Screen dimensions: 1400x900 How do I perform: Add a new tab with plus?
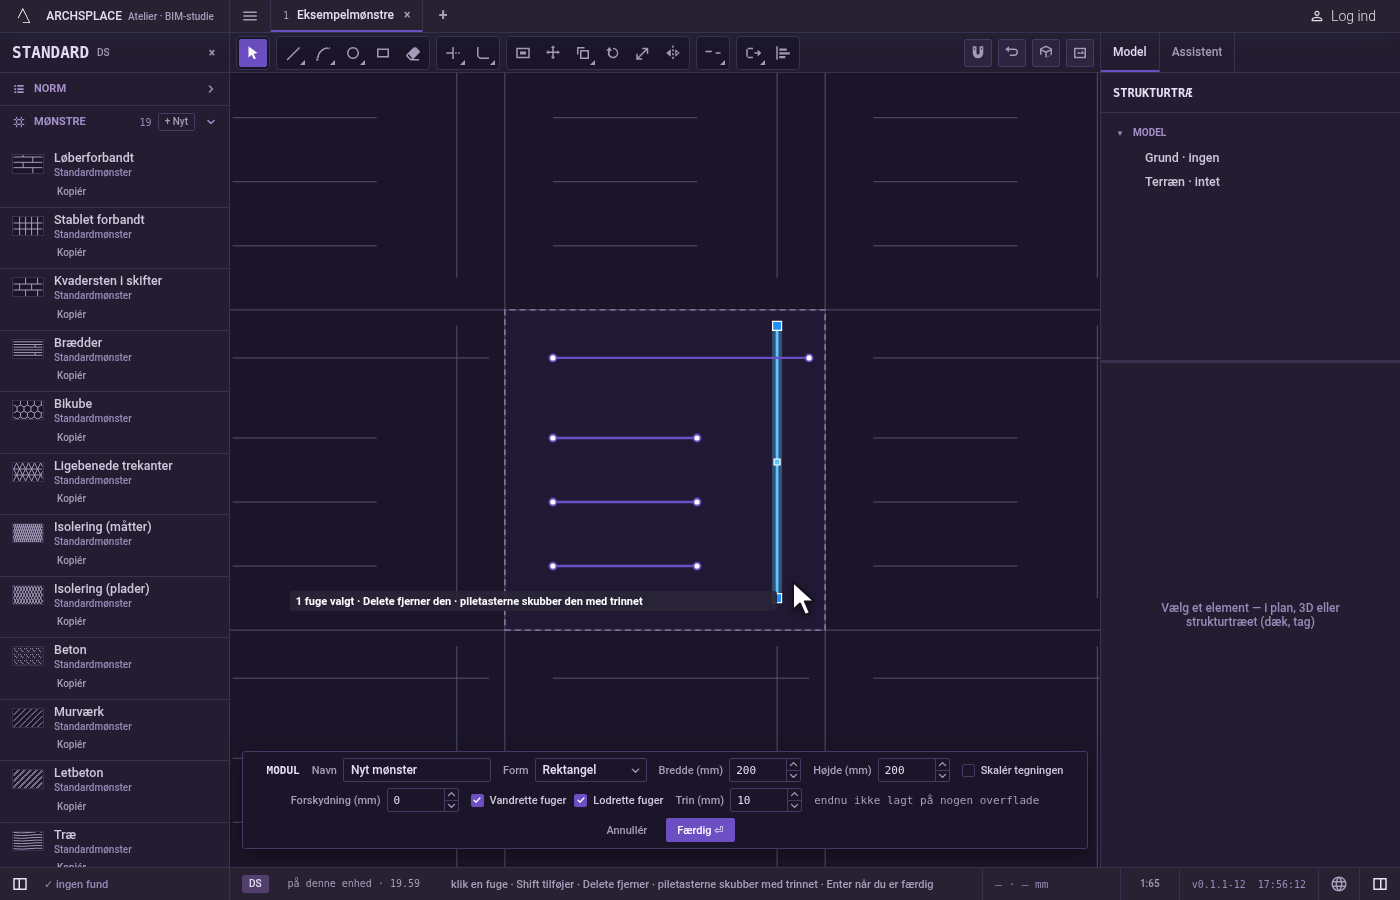tap(443, 16)
